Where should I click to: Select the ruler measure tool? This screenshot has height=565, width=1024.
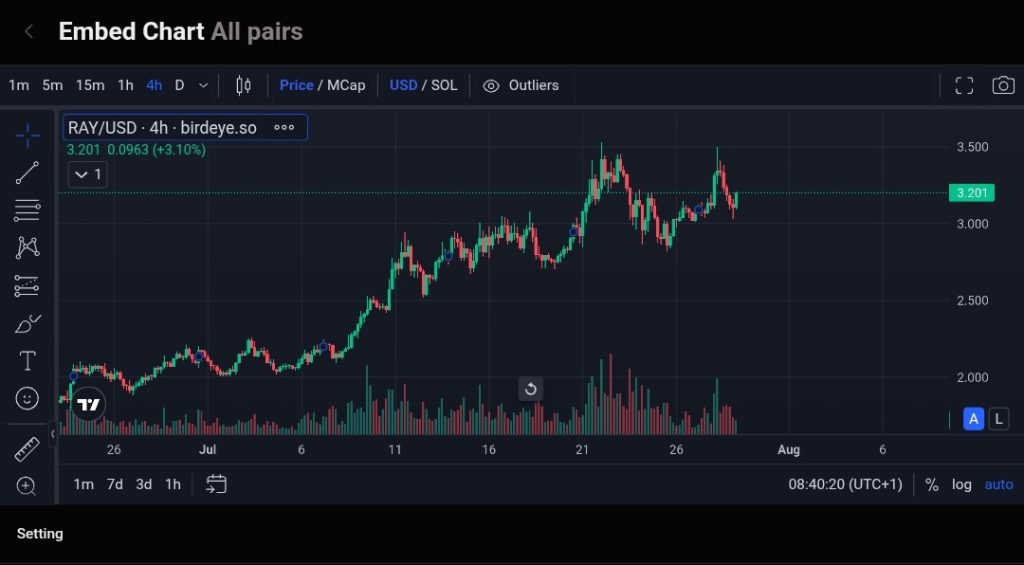pyautogui.click(x=27, y=449)
